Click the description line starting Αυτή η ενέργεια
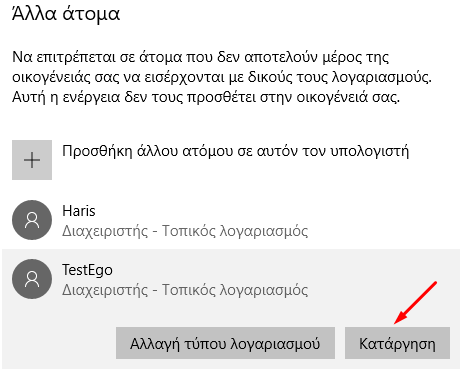Viewport: 474px width, 382px height. pos(206,97)
